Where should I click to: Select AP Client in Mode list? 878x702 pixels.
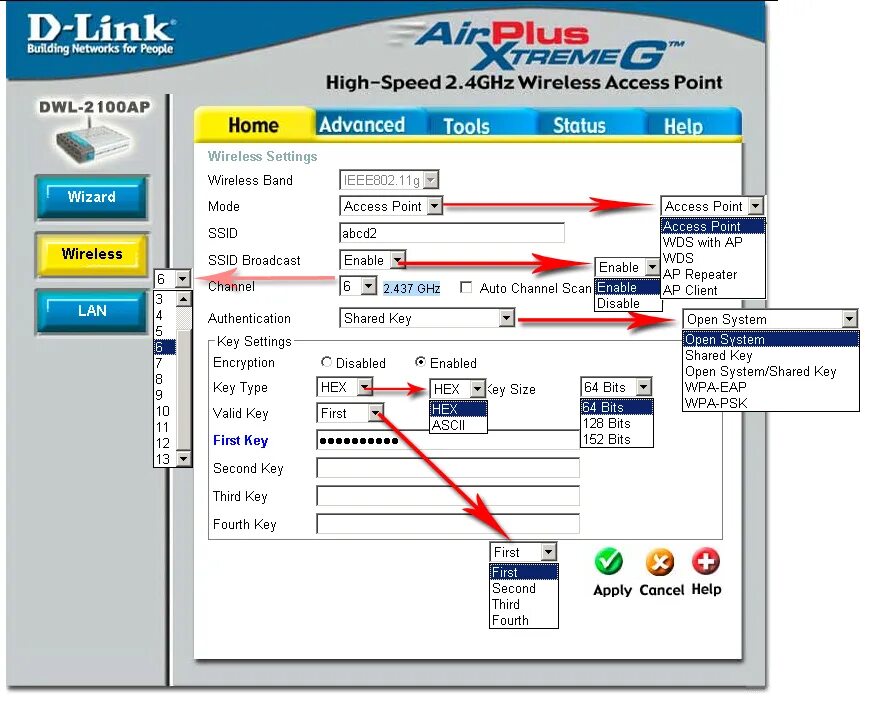pos(712,290)
